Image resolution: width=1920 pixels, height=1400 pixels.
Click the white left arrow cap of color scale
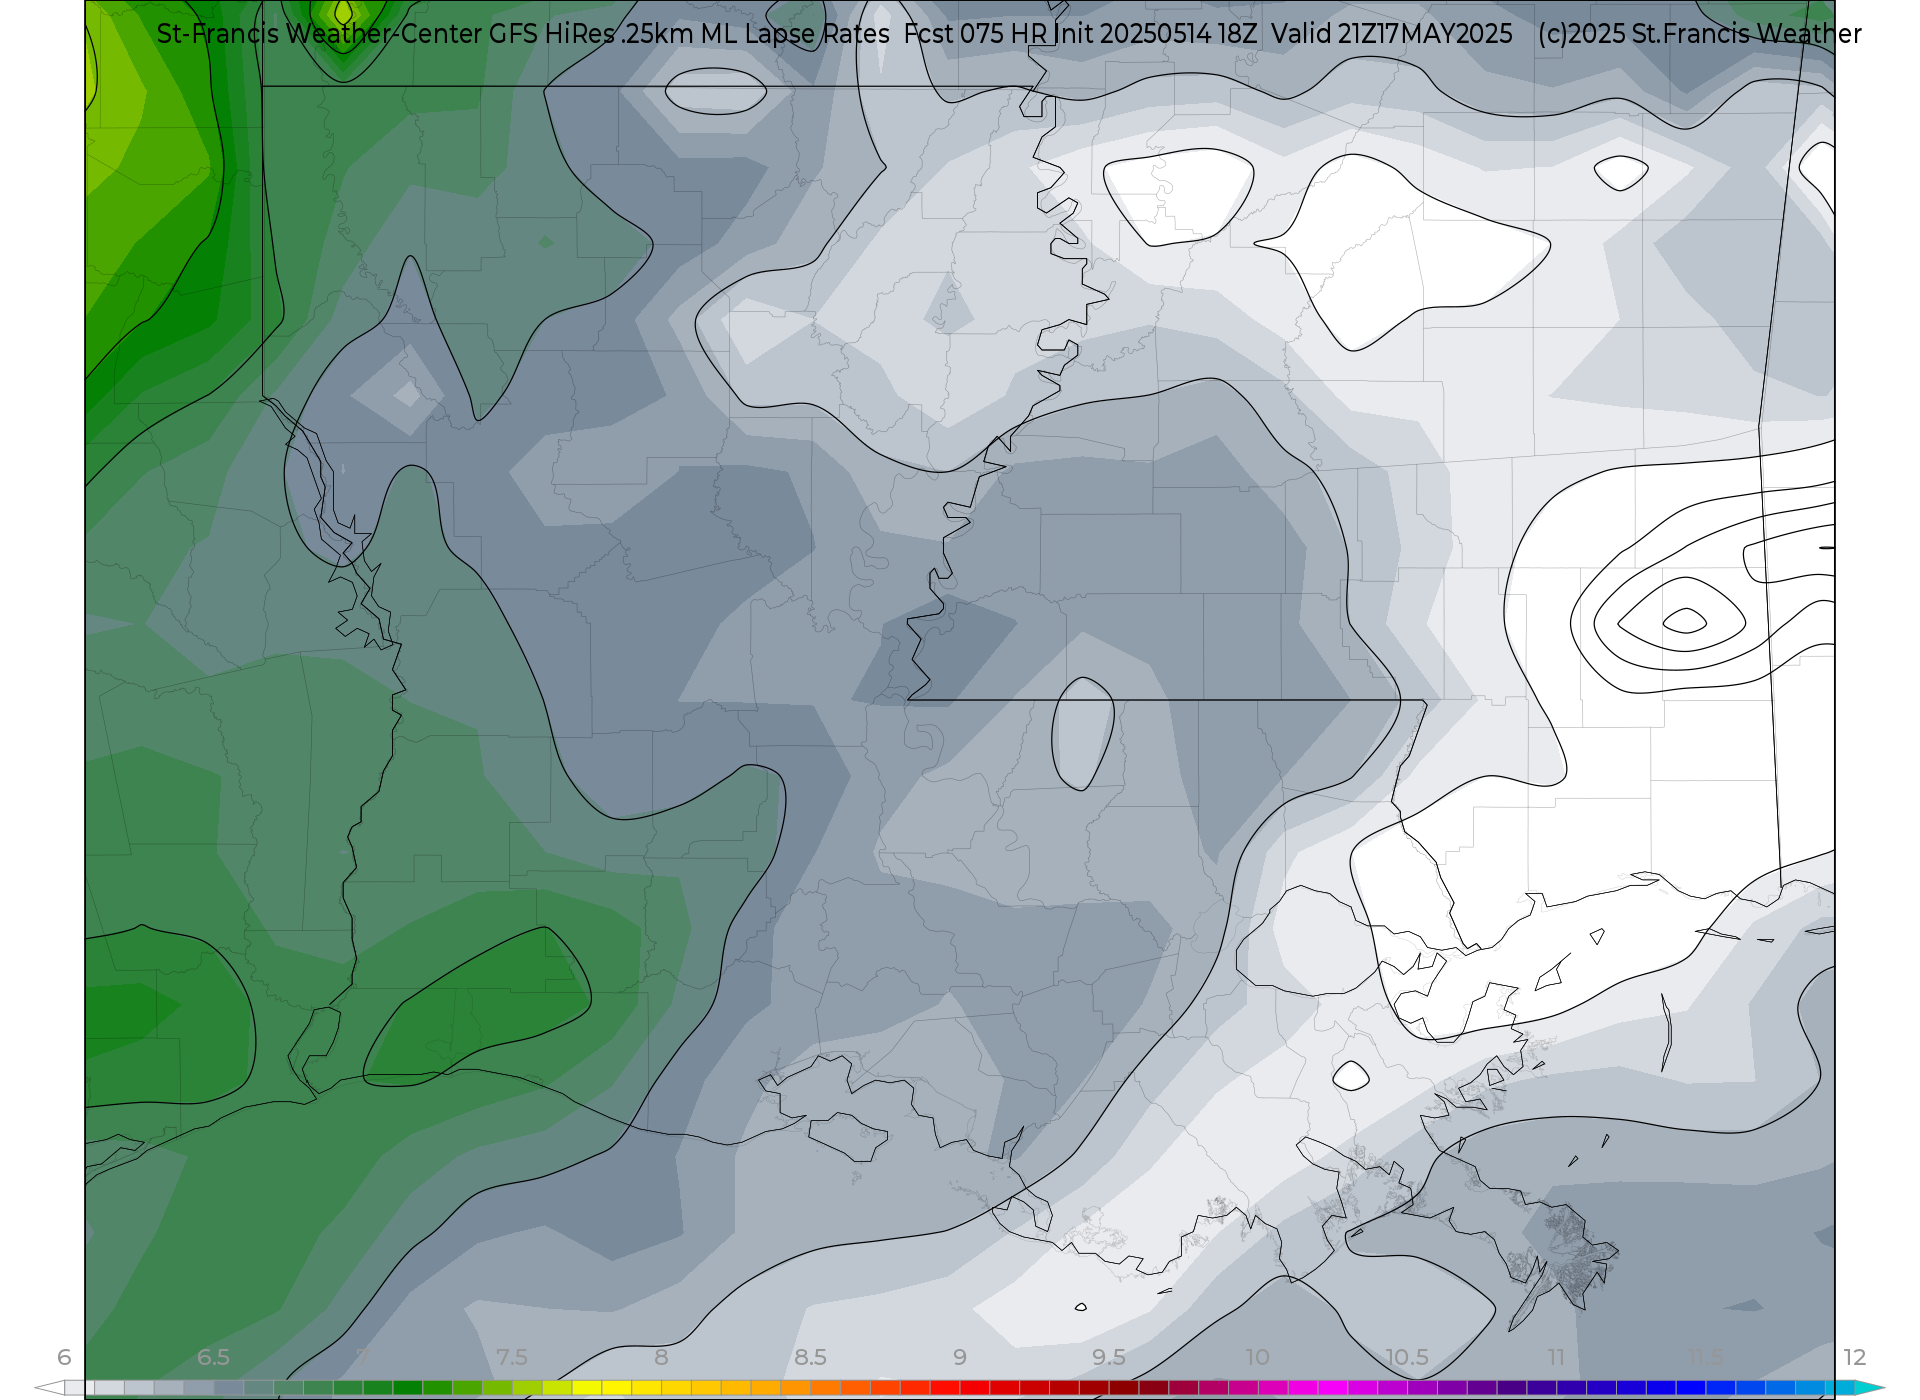click(49, 1388)
